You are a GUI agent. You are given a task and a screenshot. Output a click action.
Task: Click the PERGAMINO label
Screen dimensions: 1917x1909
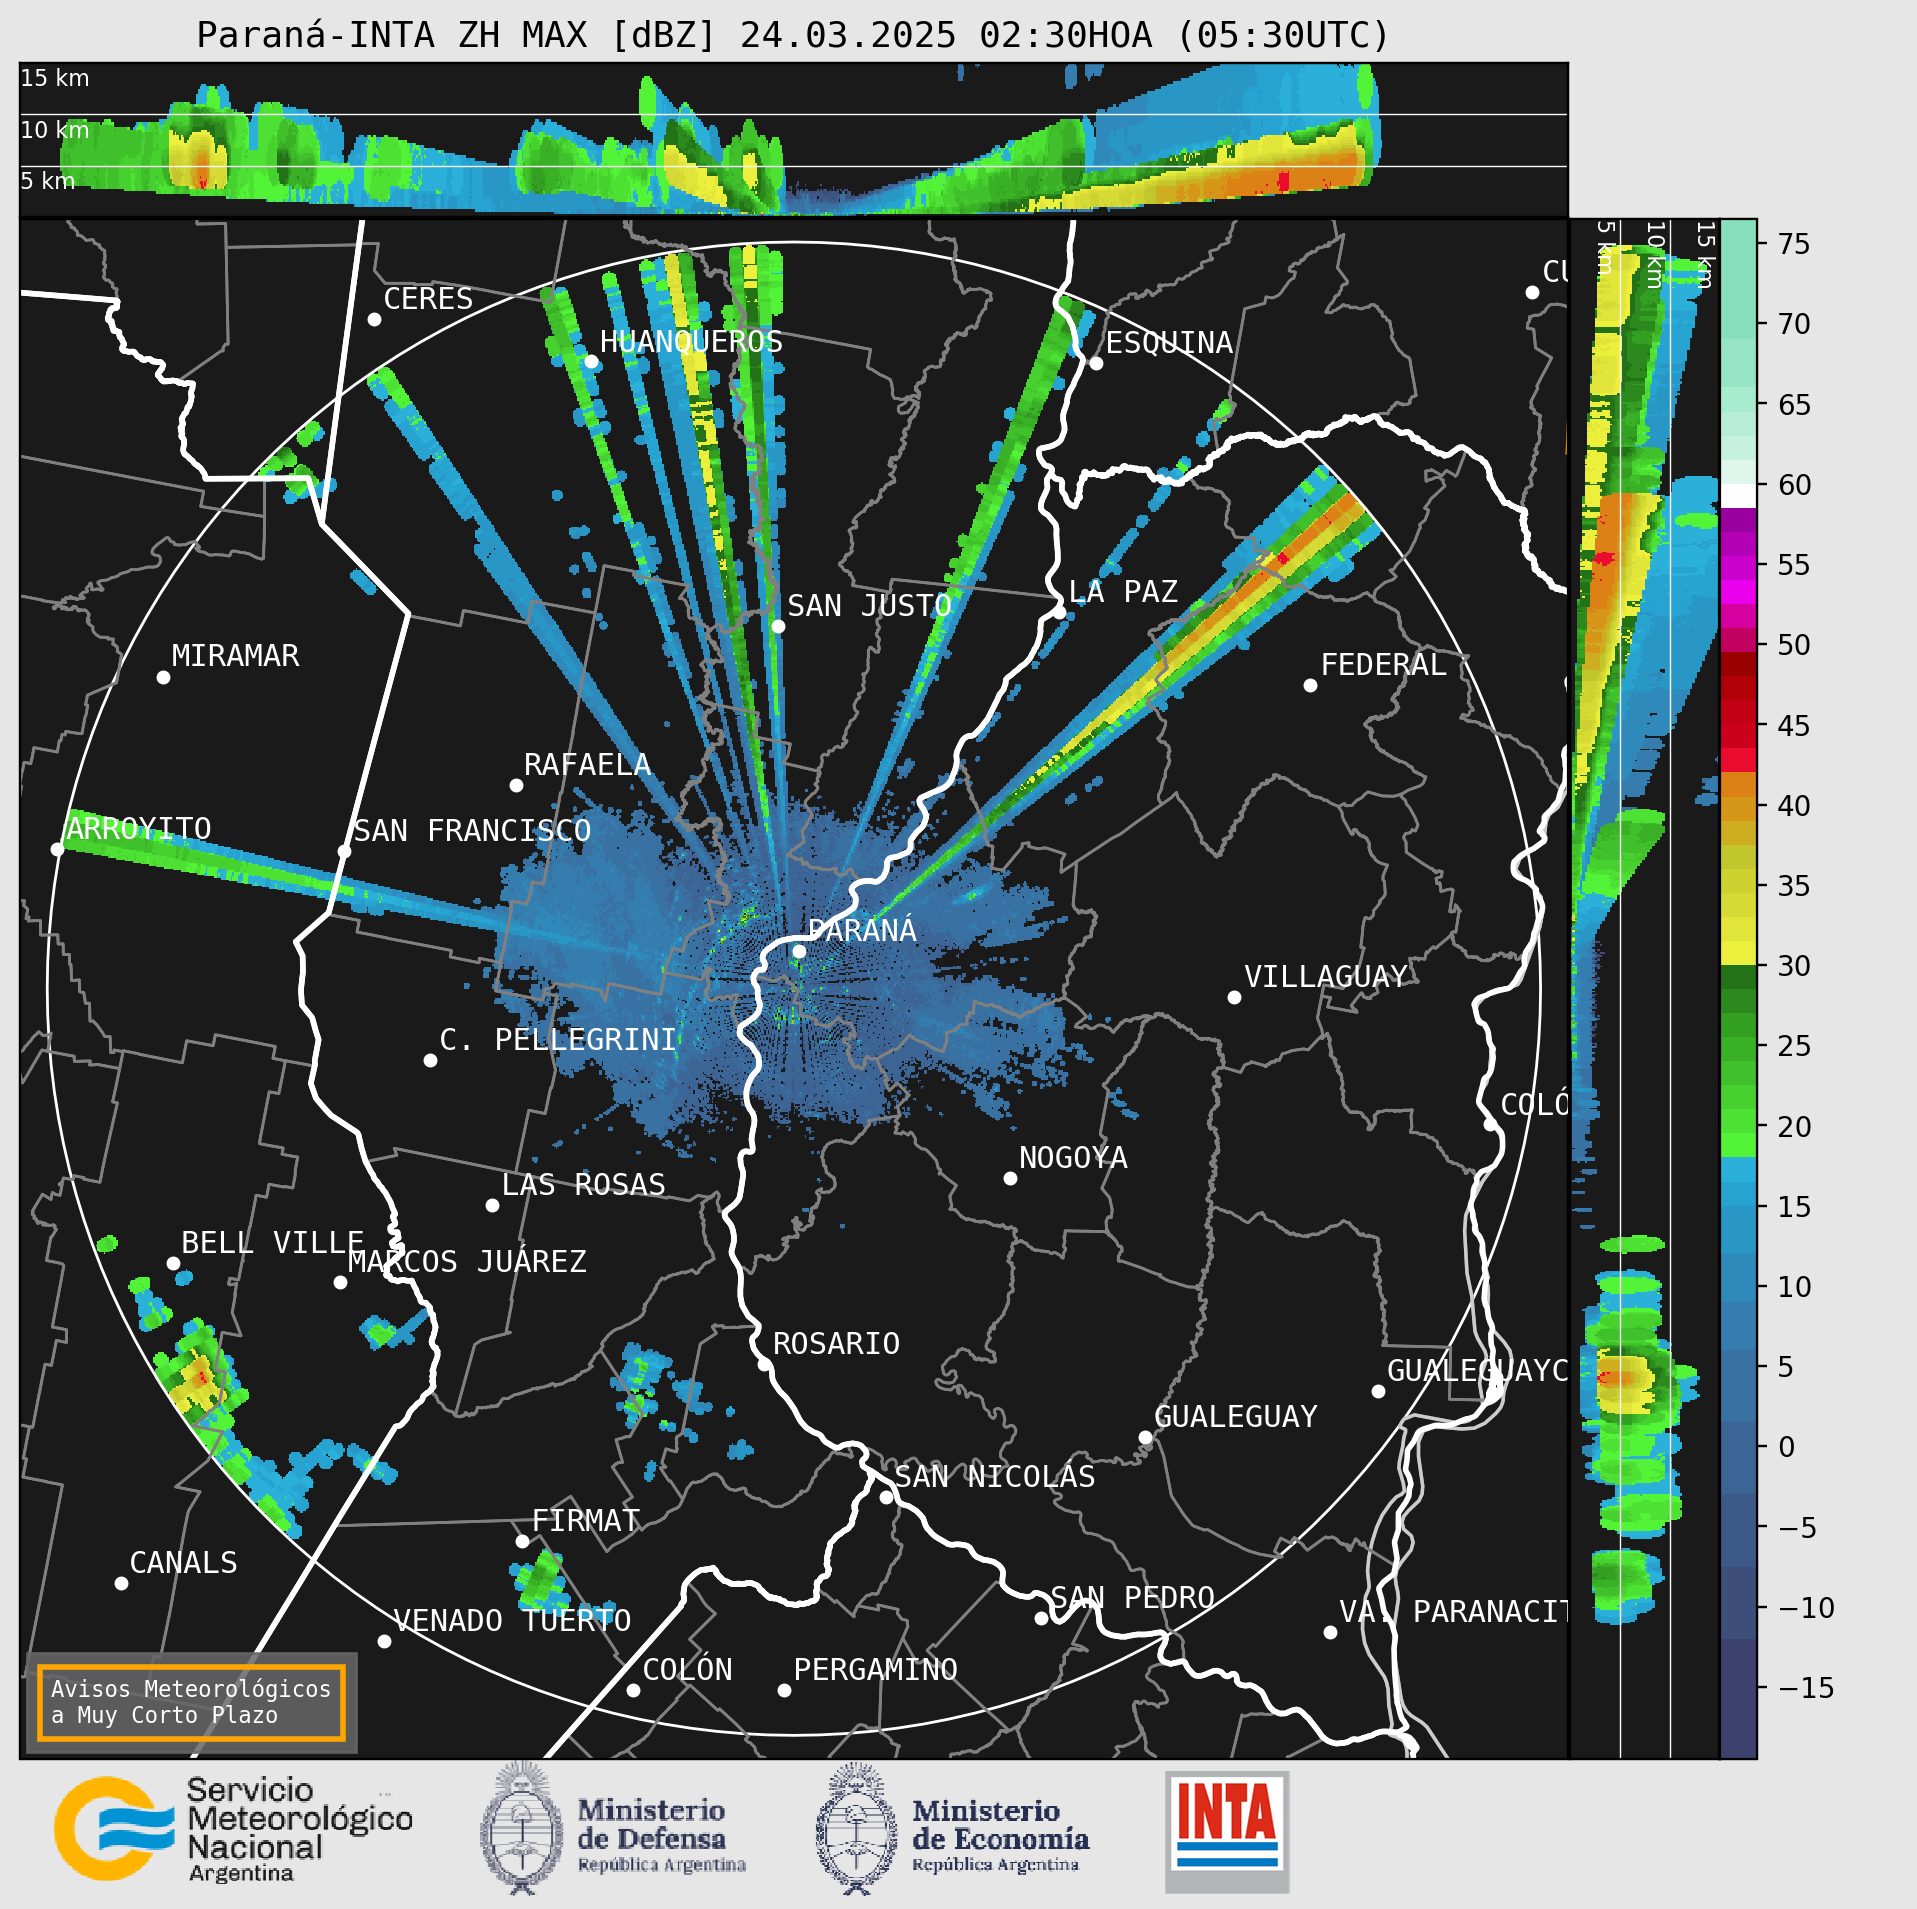876,1669
